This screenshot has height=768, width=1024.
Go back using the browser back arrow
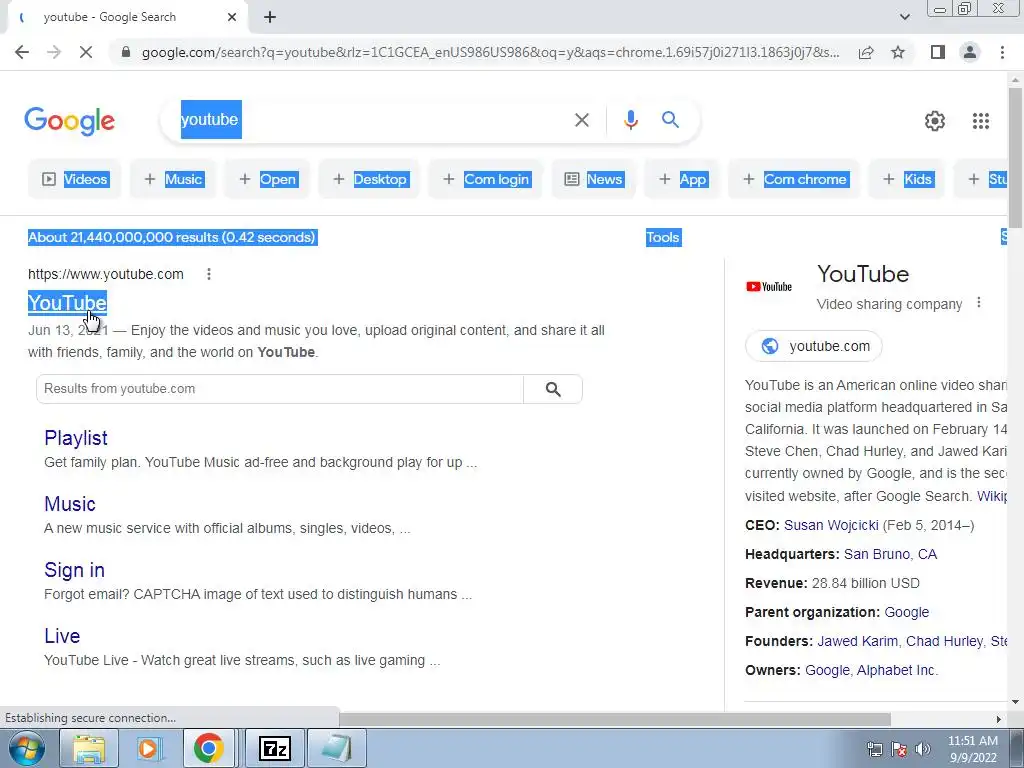click(x=22, y=52)
